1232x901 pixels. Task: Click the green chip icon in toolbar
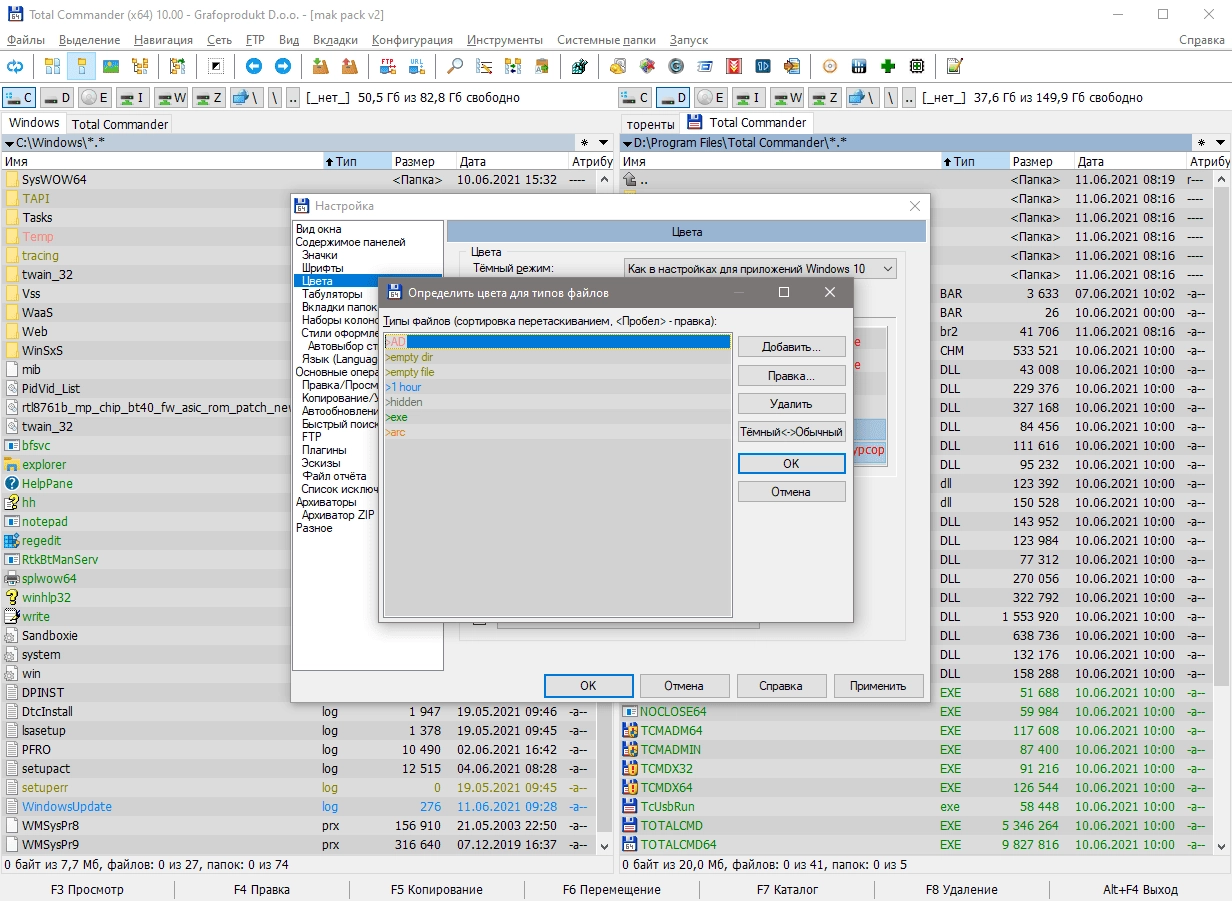pos(916,66)
